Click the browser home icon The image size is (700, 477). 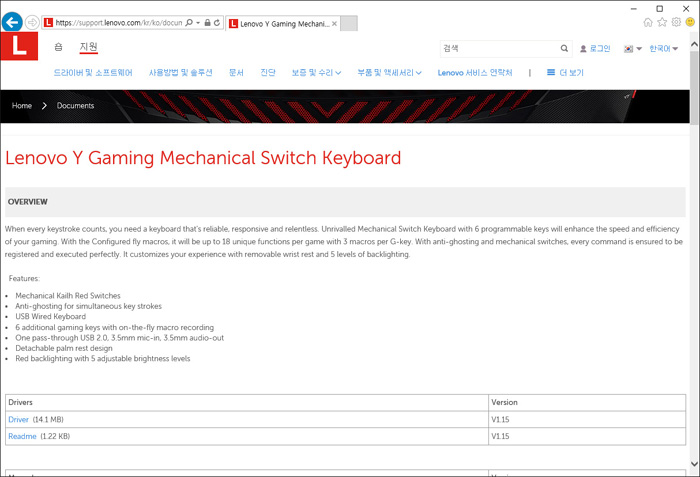click(x=648, y=22)
